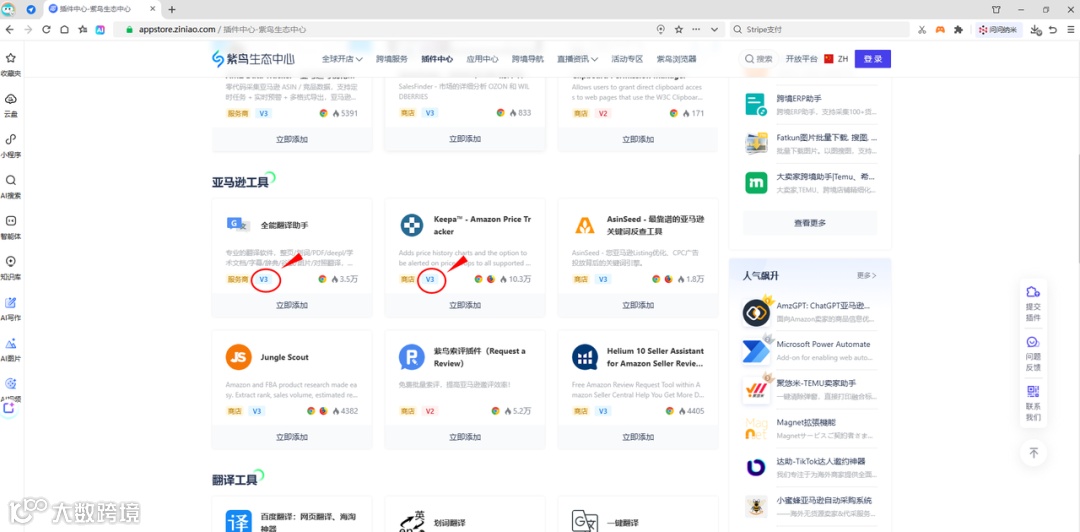The width and height of the screenshot is (1080, 532).
Task: Open the 智能体 agent sidebar icon
Action: pos(10,221)
